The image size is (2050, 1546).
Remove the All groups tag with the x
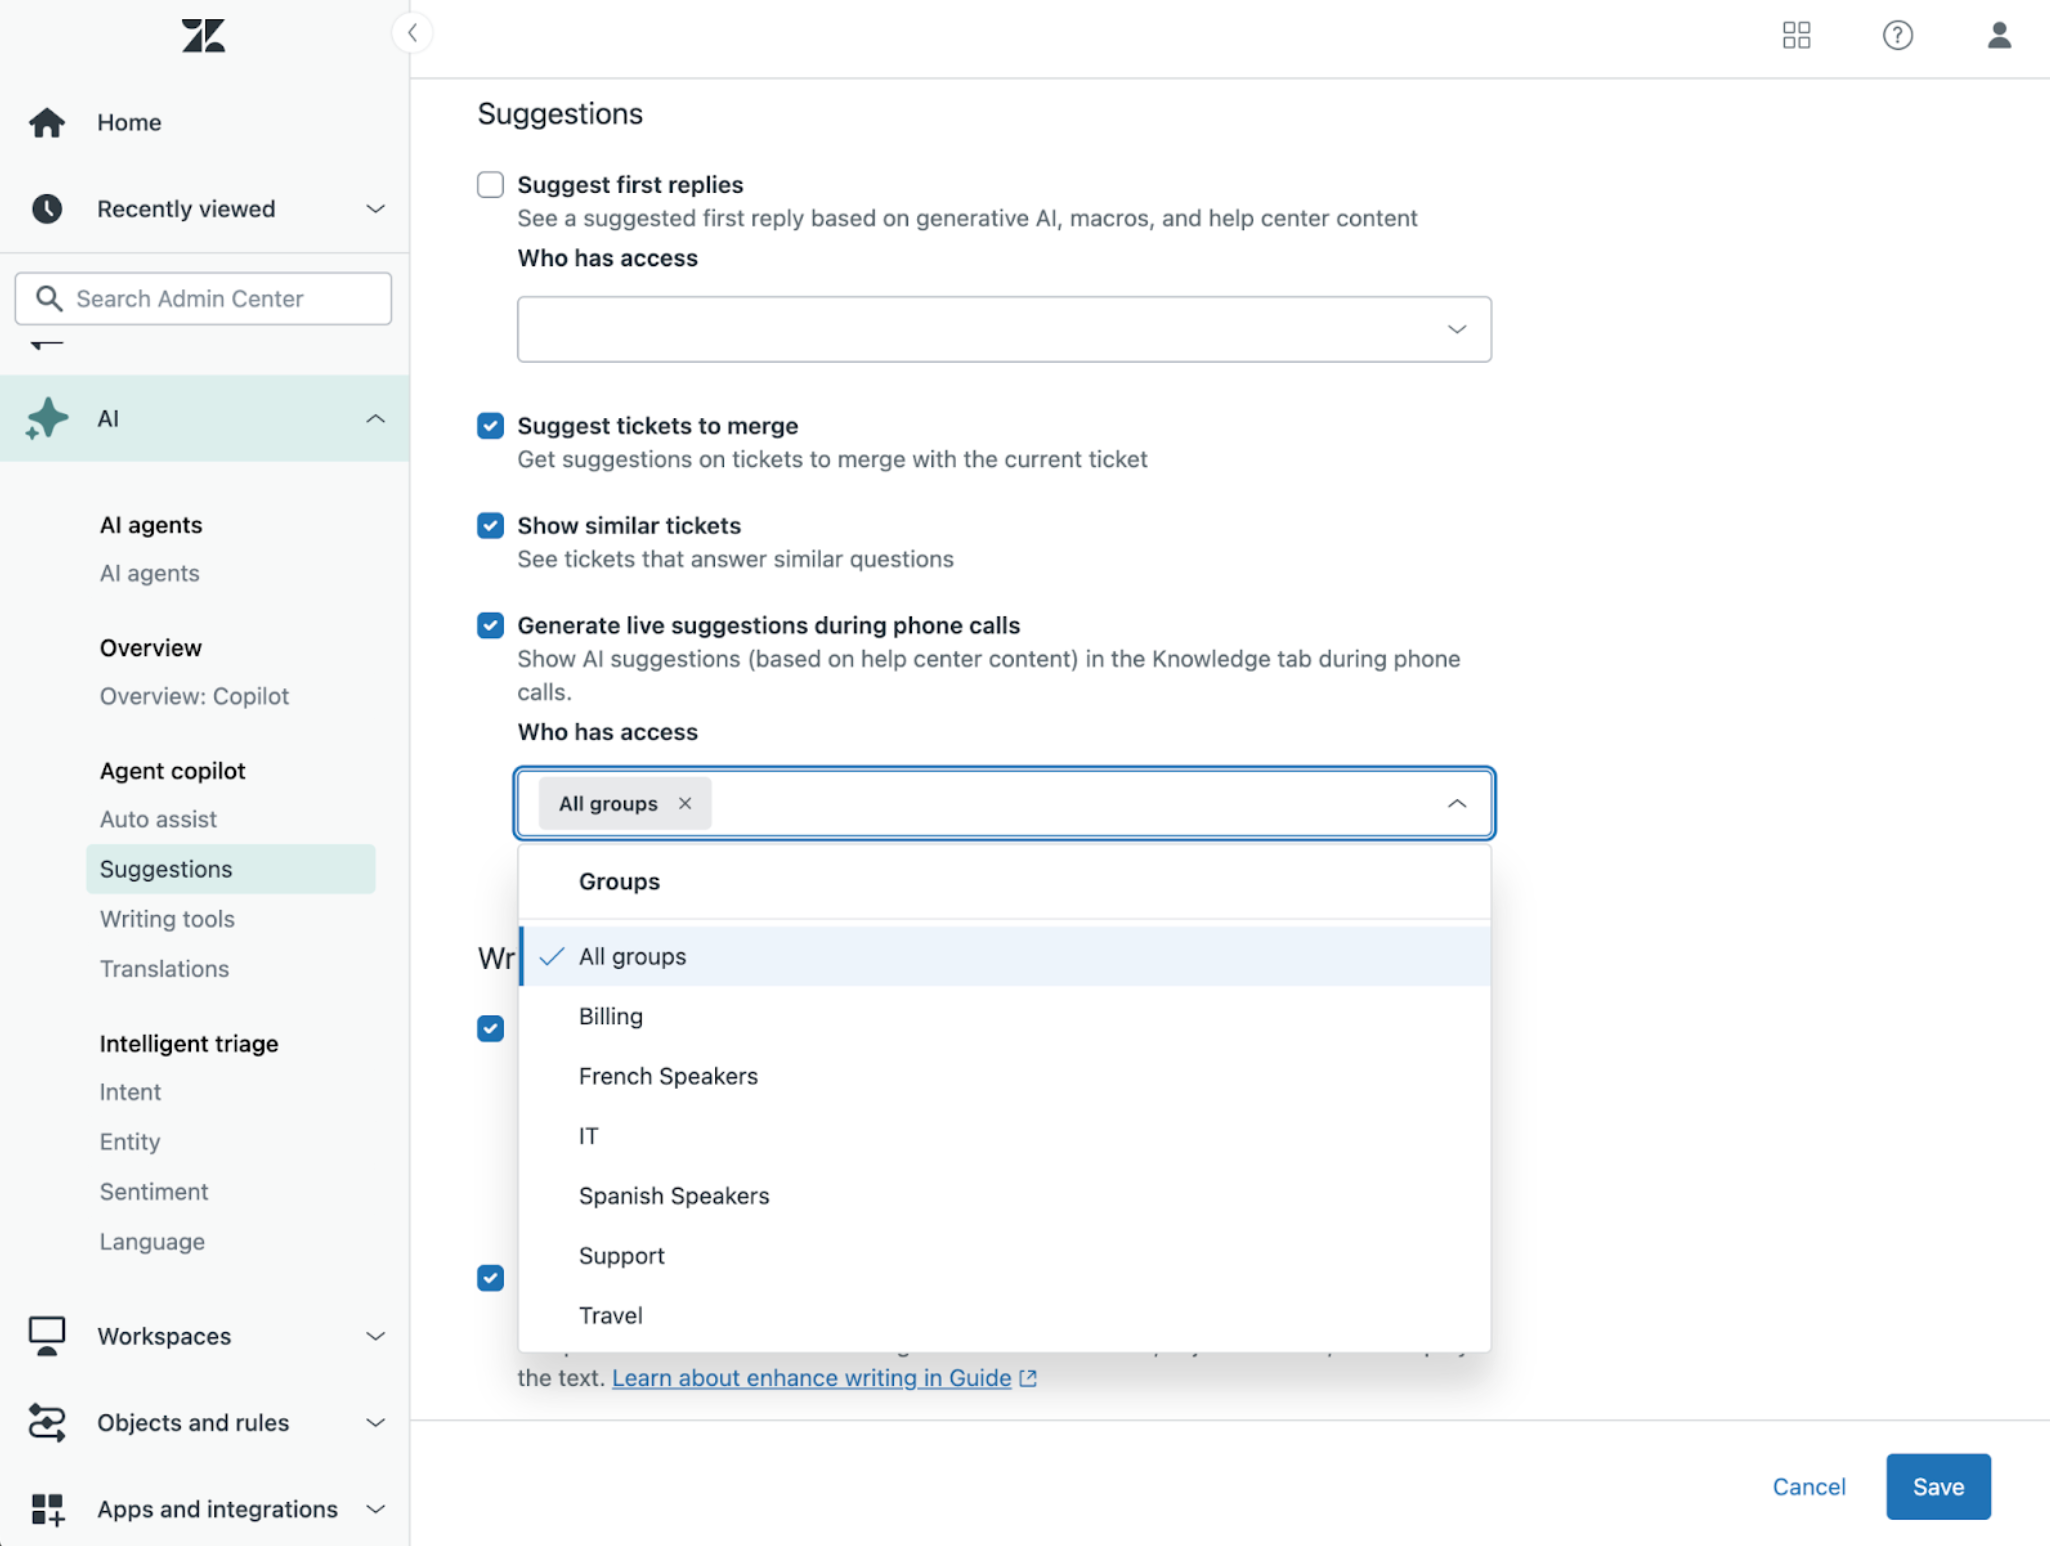coord(685,803)
